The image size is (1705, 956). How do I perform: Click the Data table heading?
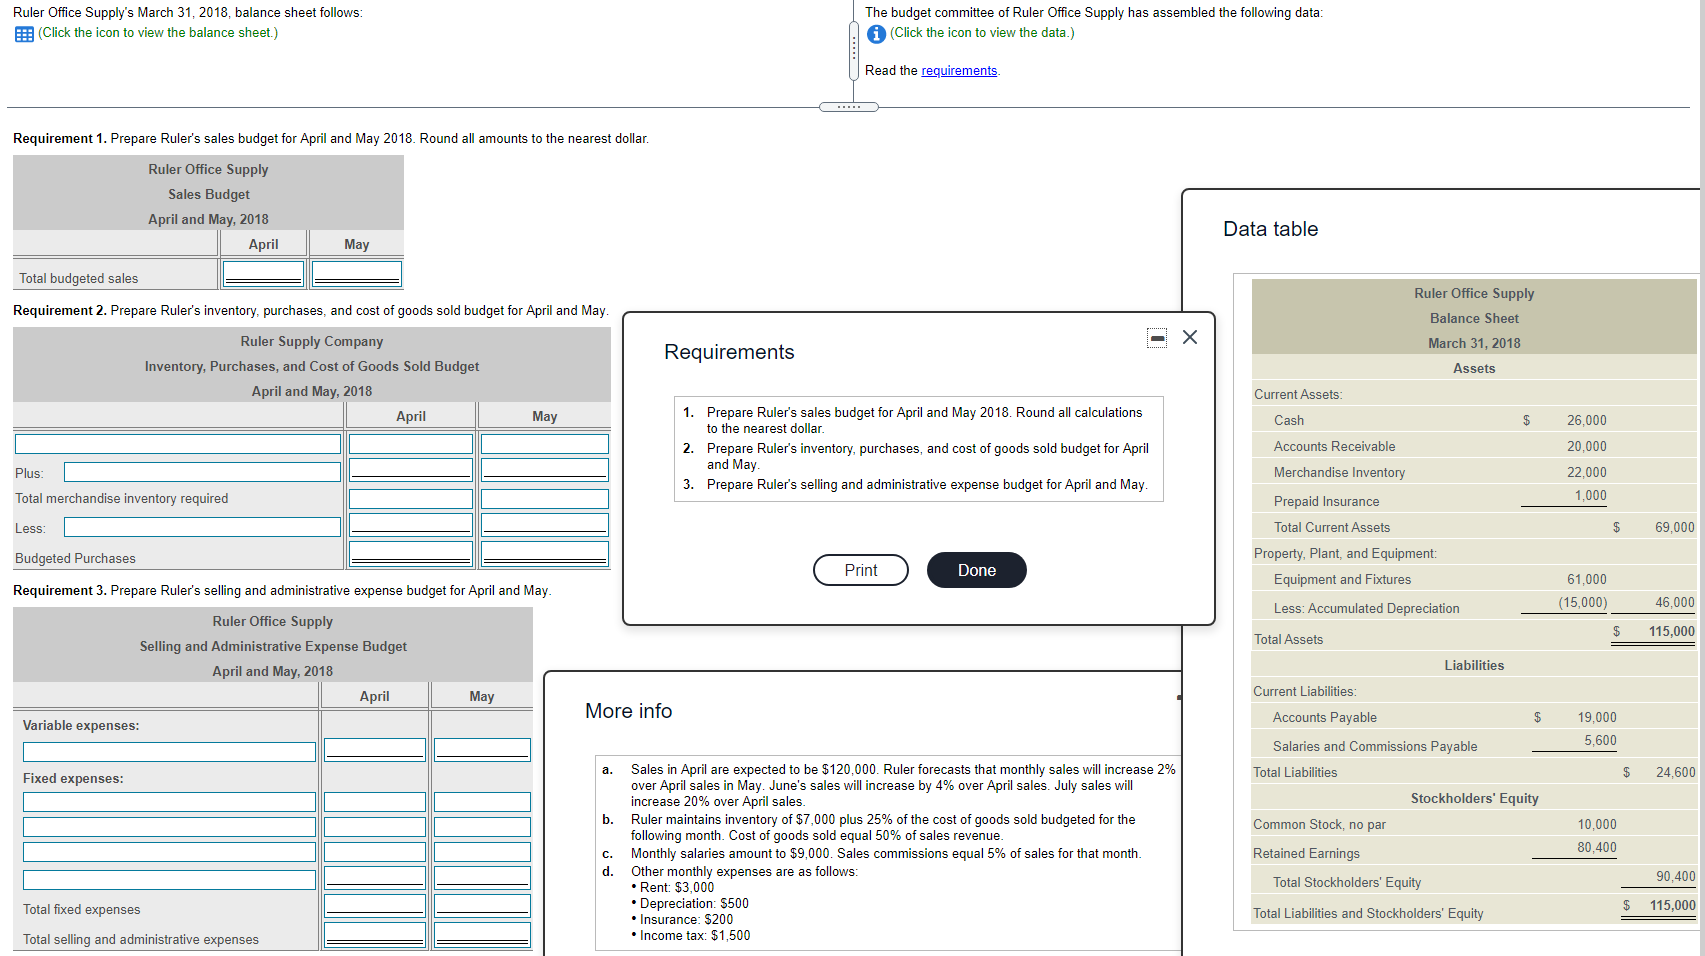tap(1270, 229)
